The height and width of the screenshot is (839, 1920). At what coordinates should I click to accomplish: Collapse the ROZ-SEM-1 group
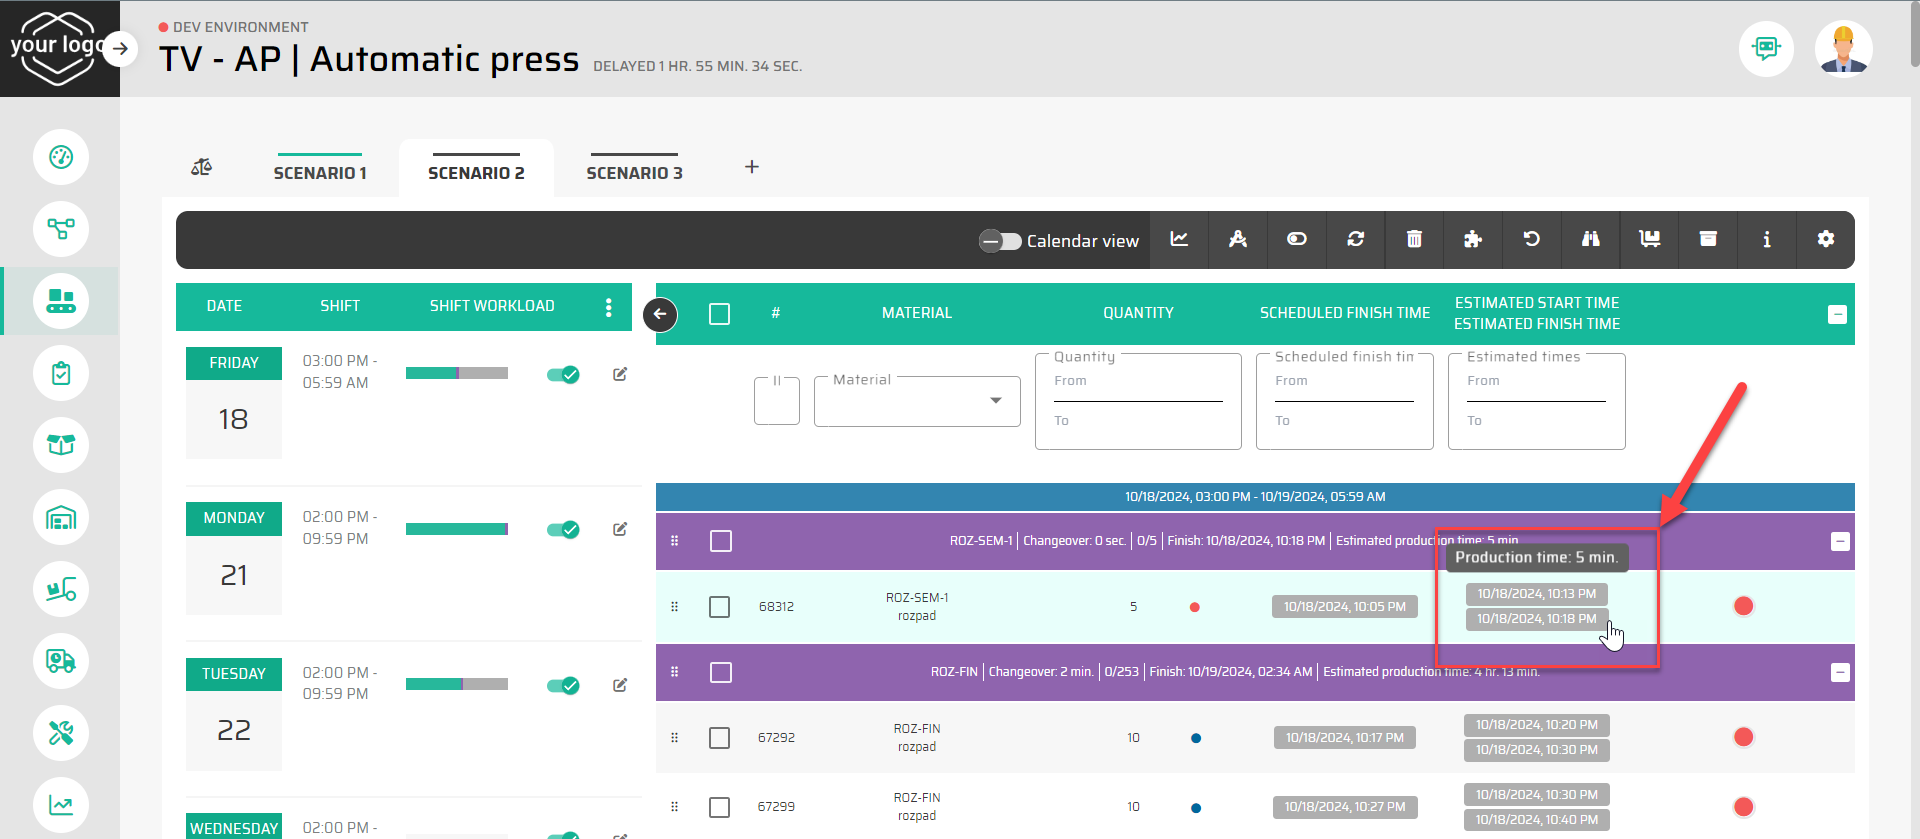pos(1839,541)
